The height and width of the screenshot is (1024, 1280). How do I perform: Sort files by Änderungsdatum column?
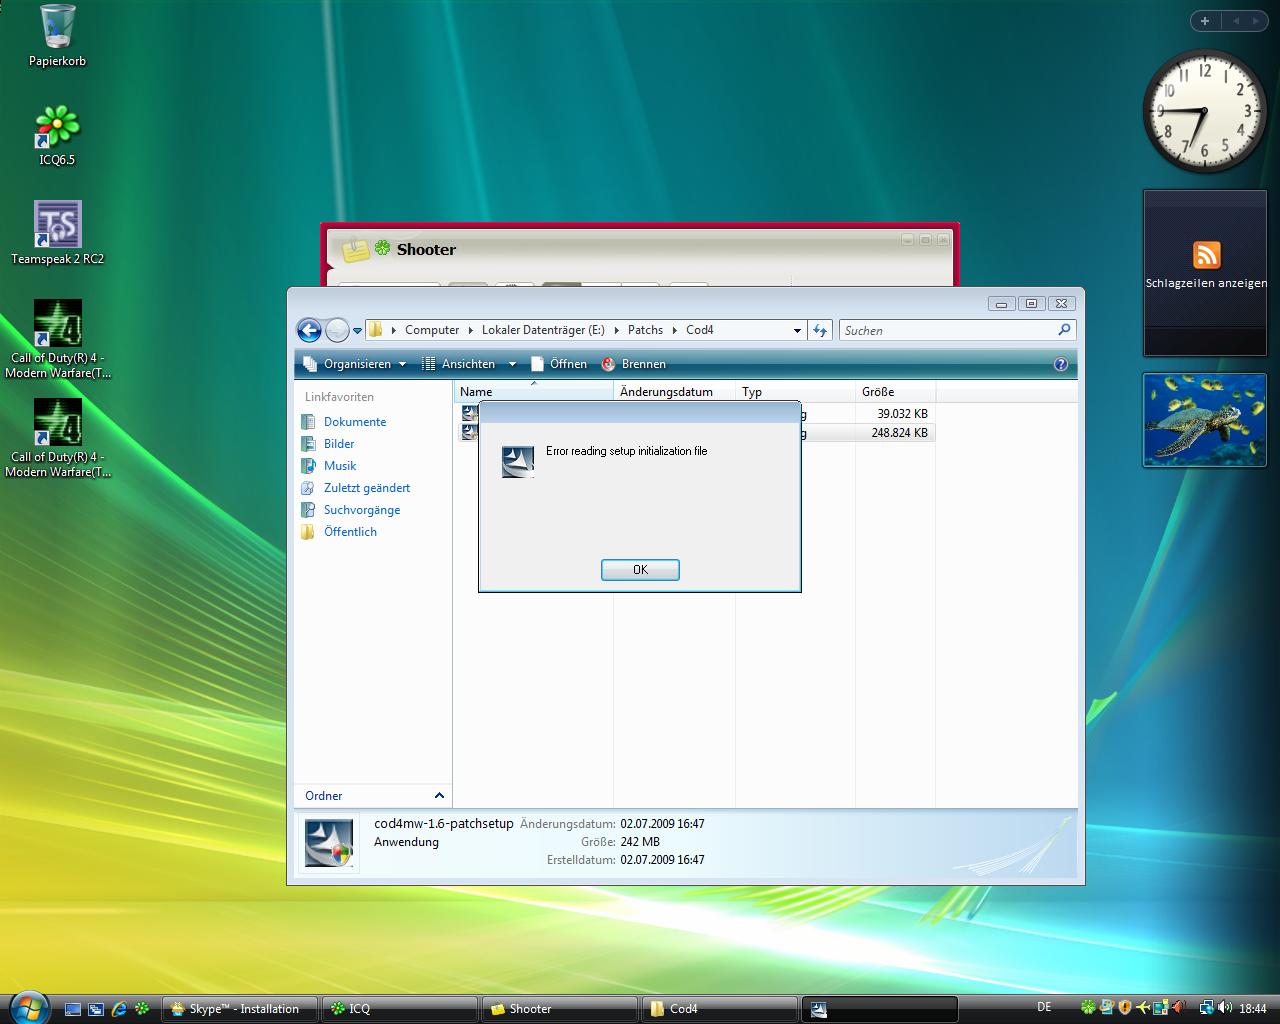pyautogui.click(x=675, y=392)
